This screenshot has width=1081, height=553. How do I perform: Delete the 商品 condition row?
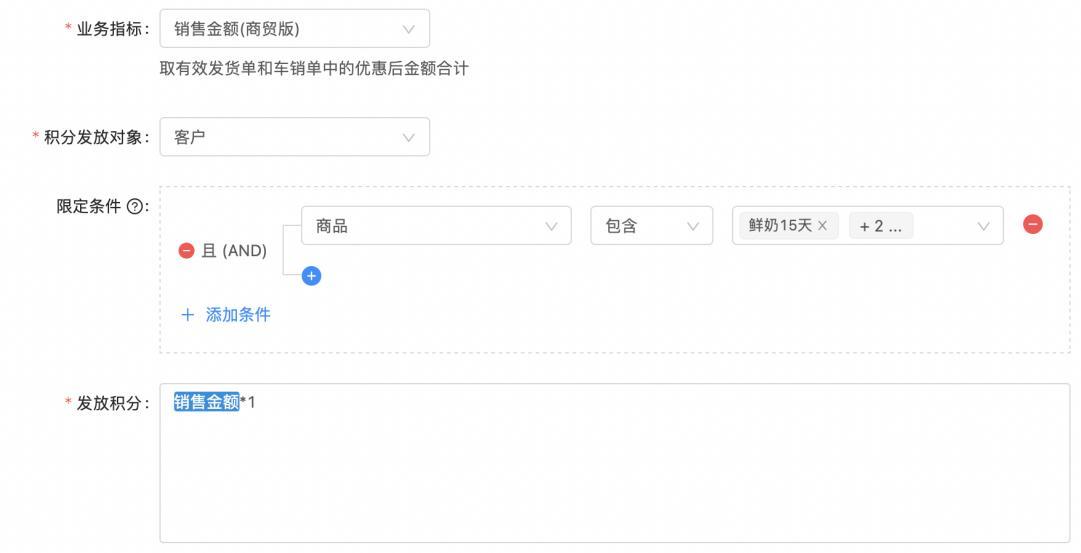click(1033, 225)
